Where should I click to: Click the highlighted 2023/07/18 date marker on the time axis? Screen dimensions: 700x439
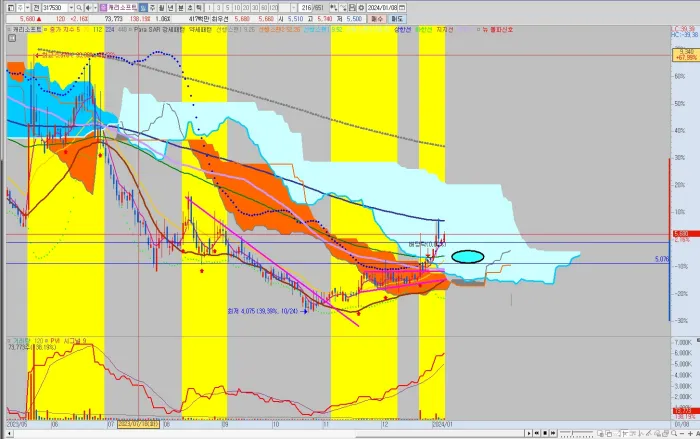[x=138, y=424]
